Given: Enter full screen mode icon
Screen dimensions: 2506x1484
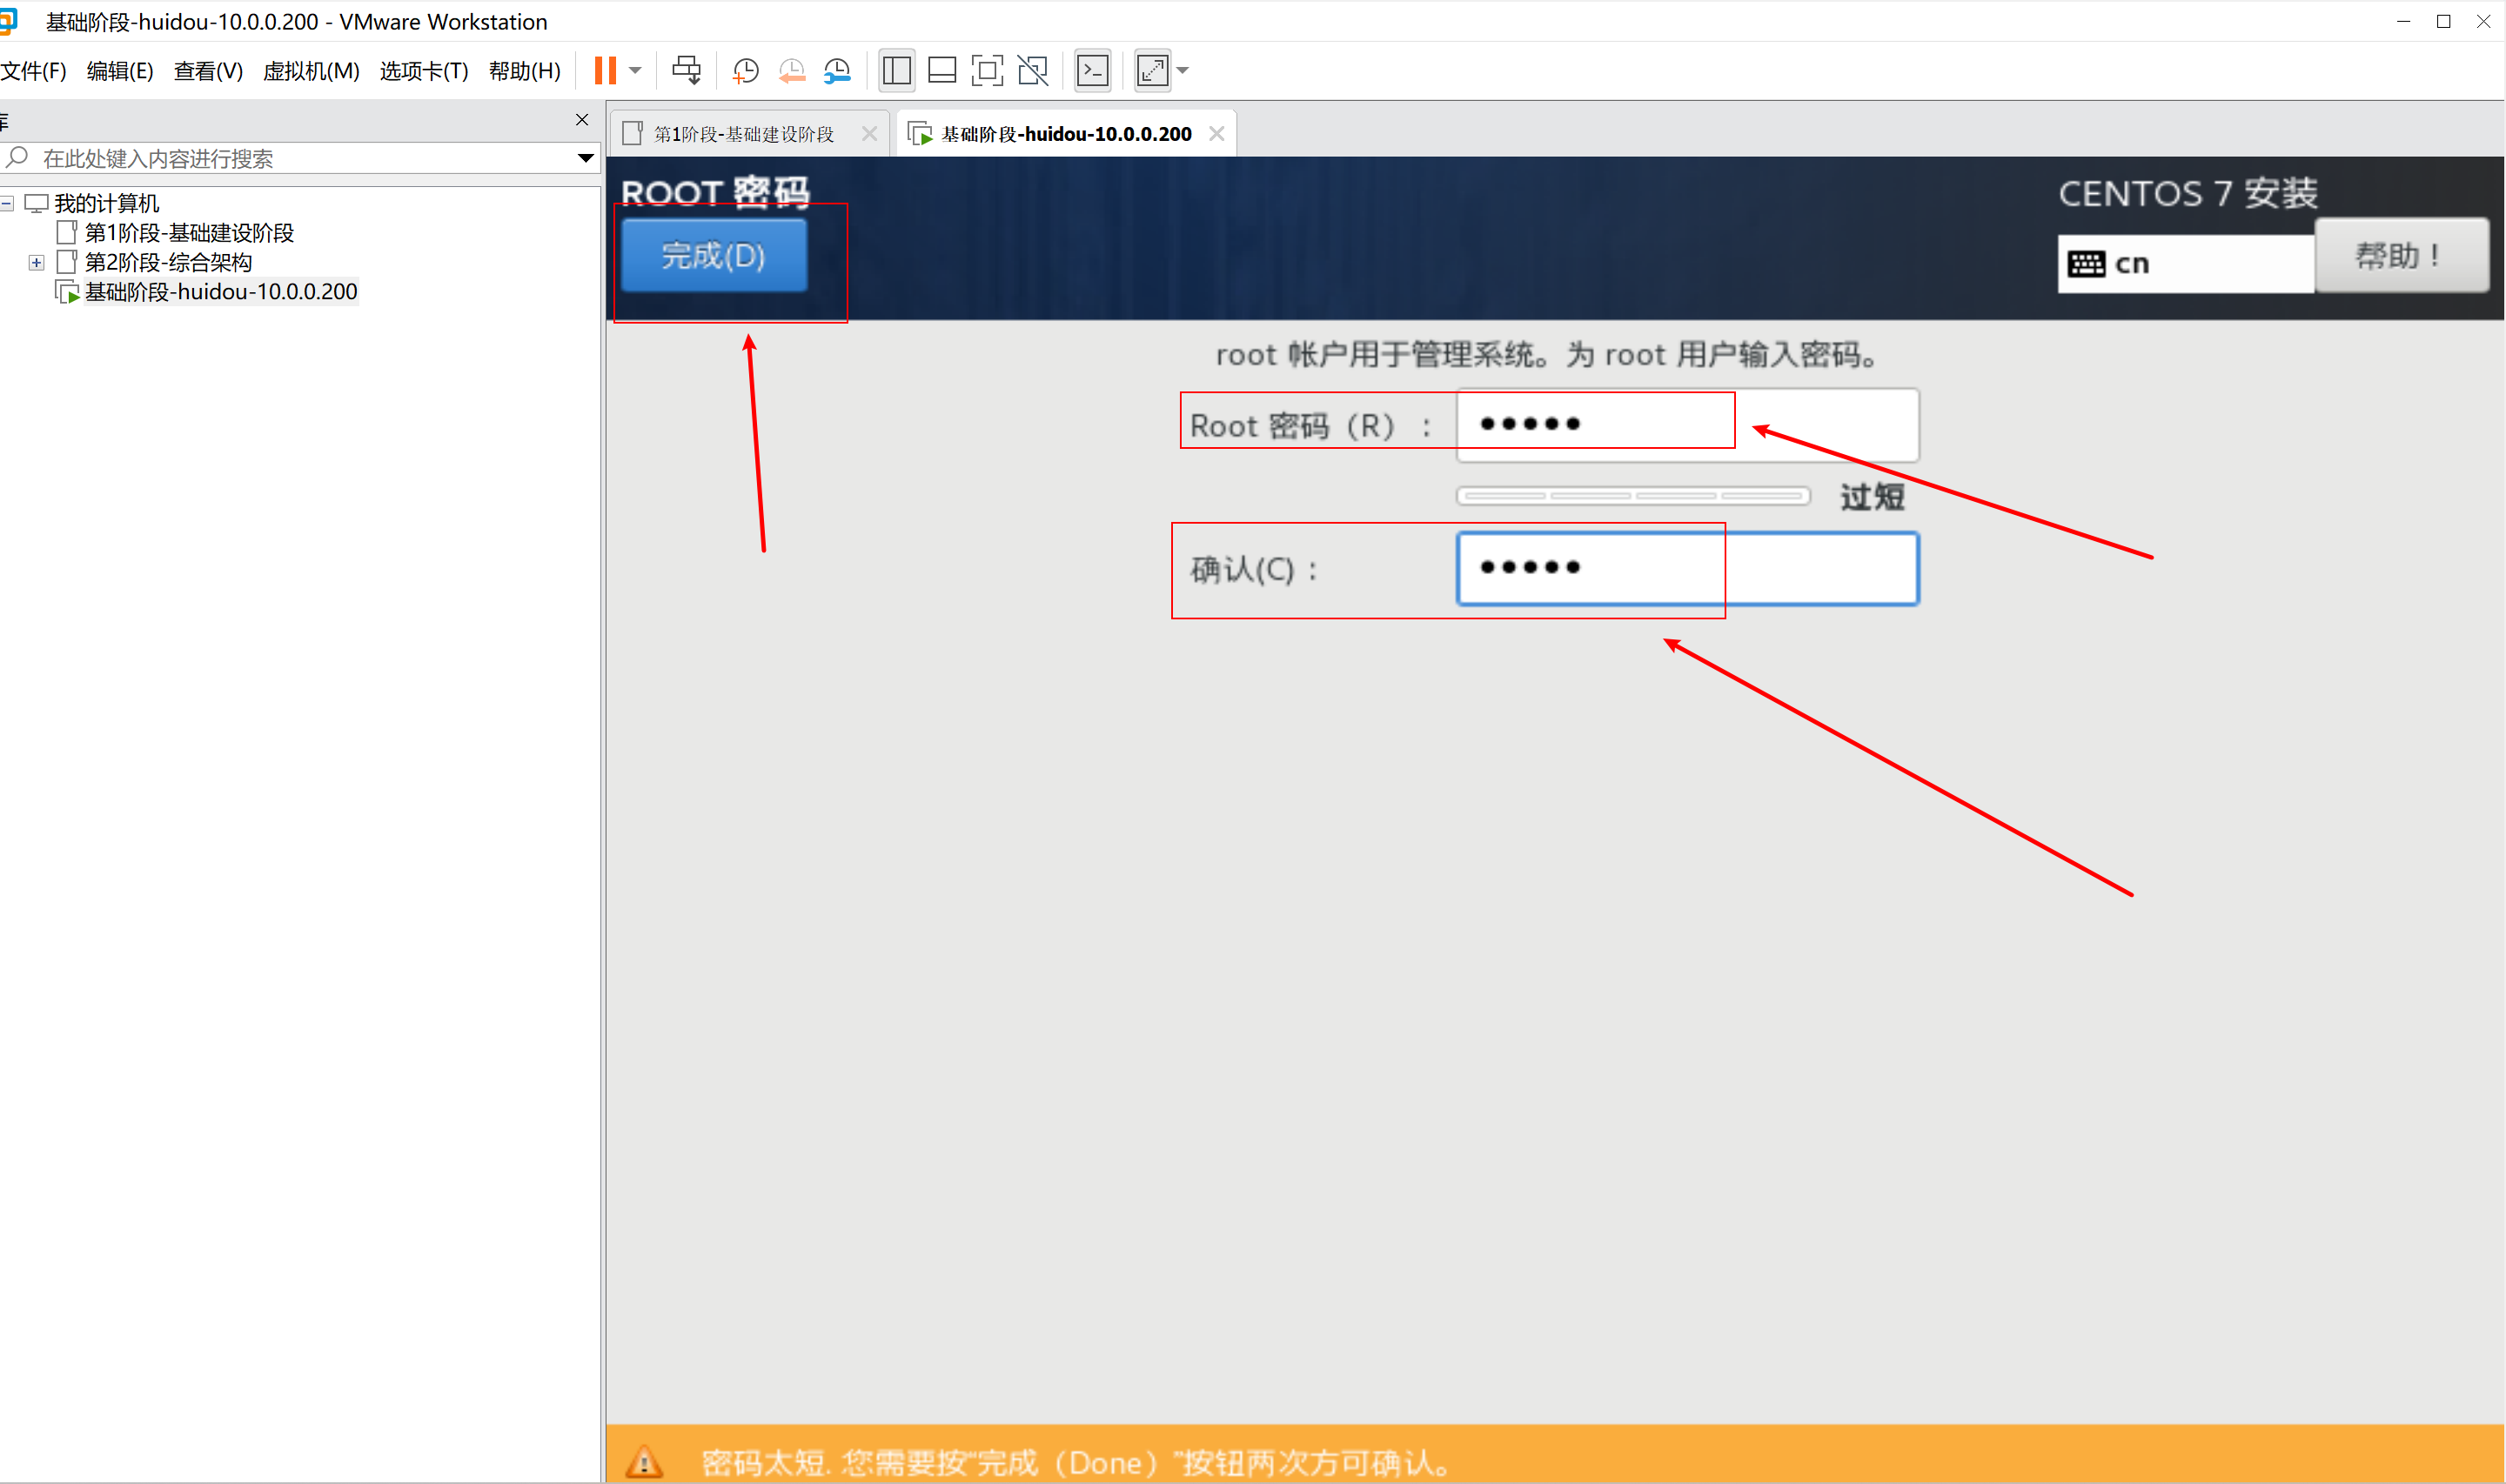Looking at the screenshot, I should pos(987,70).
